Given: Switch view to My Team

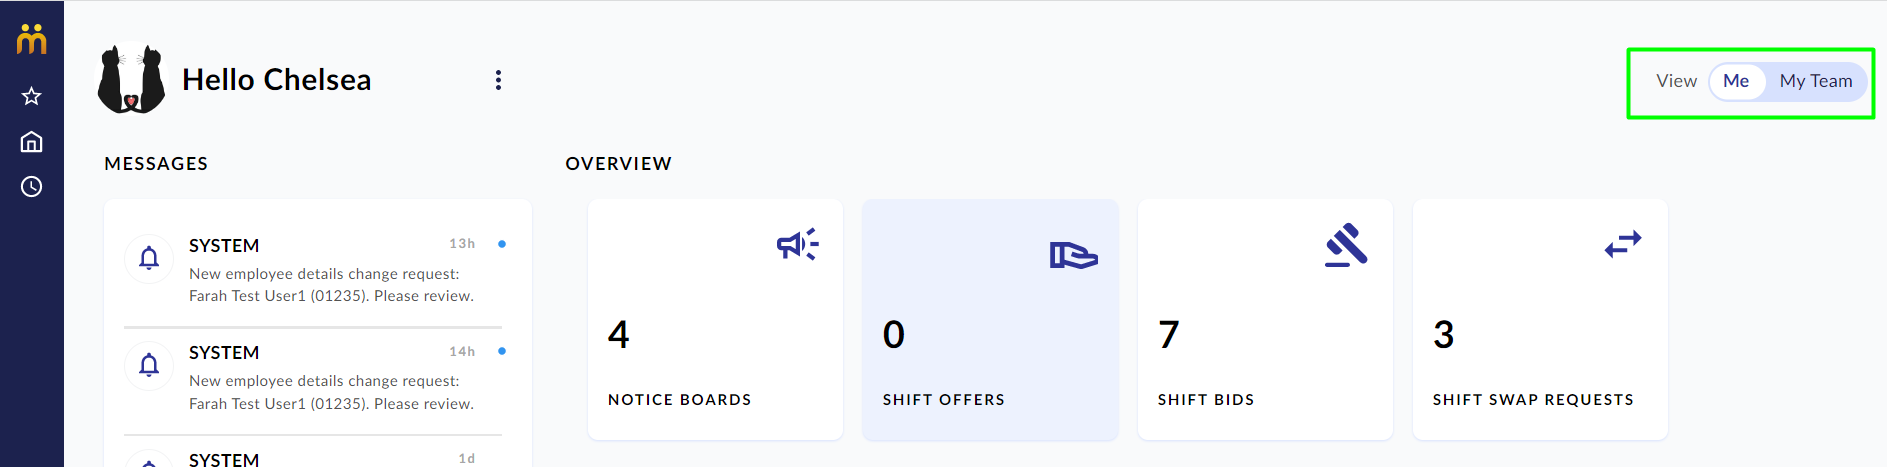Looking at the screenshot, I should pyautogui.click(x=1816, y=81).
